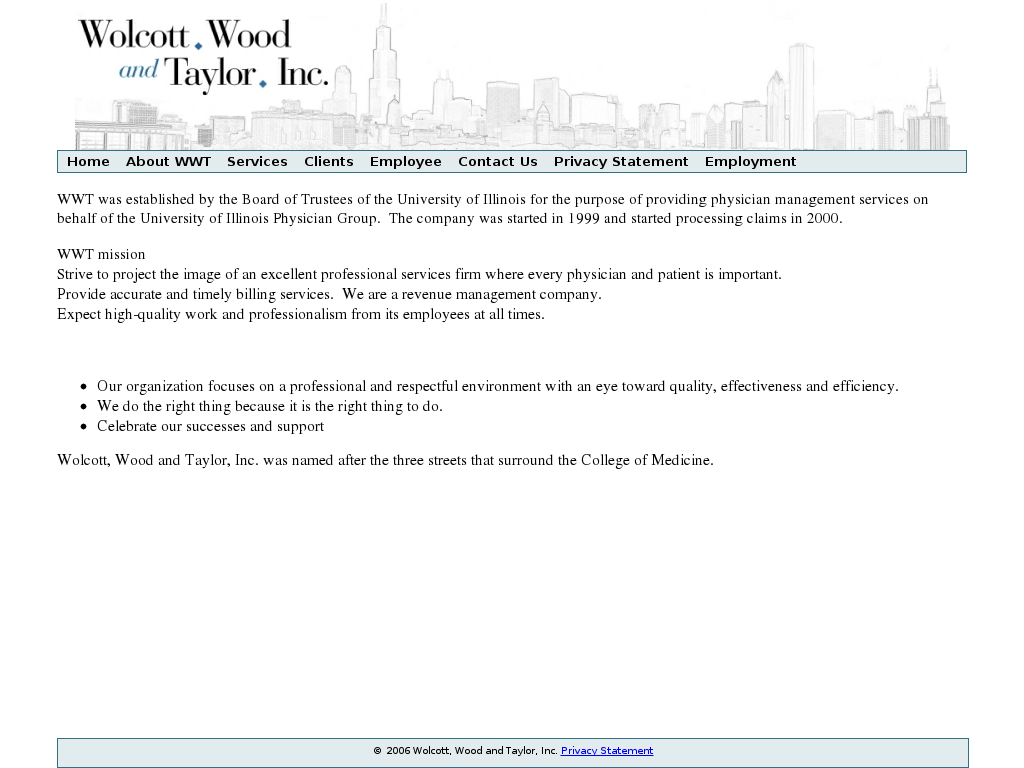
Task: Click the bullet "Our organization focuses on a professional"
Action: point(498,386)
